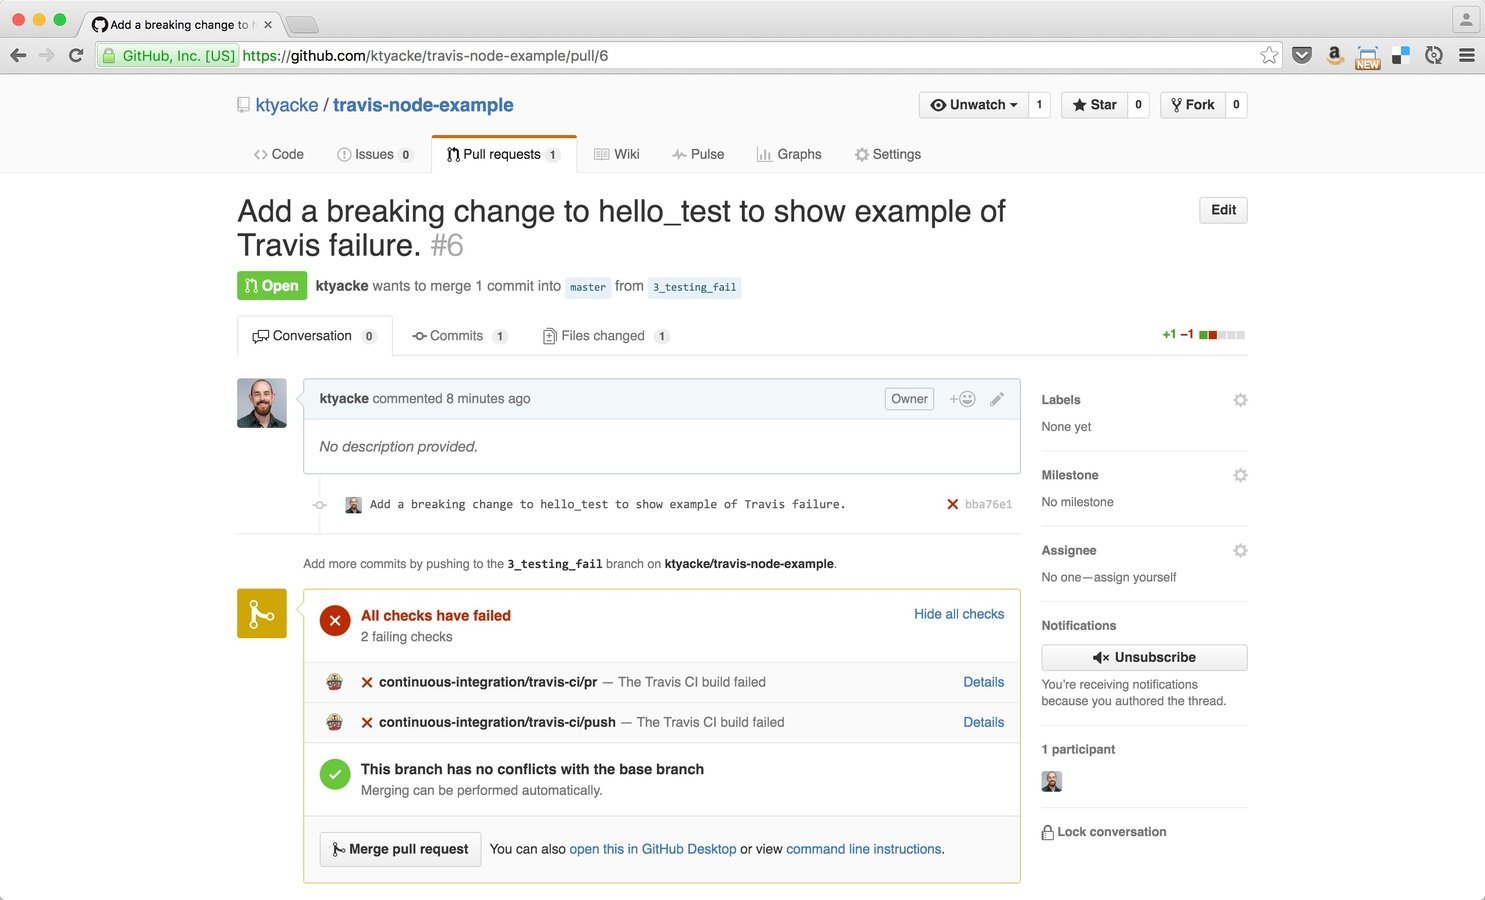Click the circular sync extension icon
The image size is (1485, 900).
click(1434, 56)
